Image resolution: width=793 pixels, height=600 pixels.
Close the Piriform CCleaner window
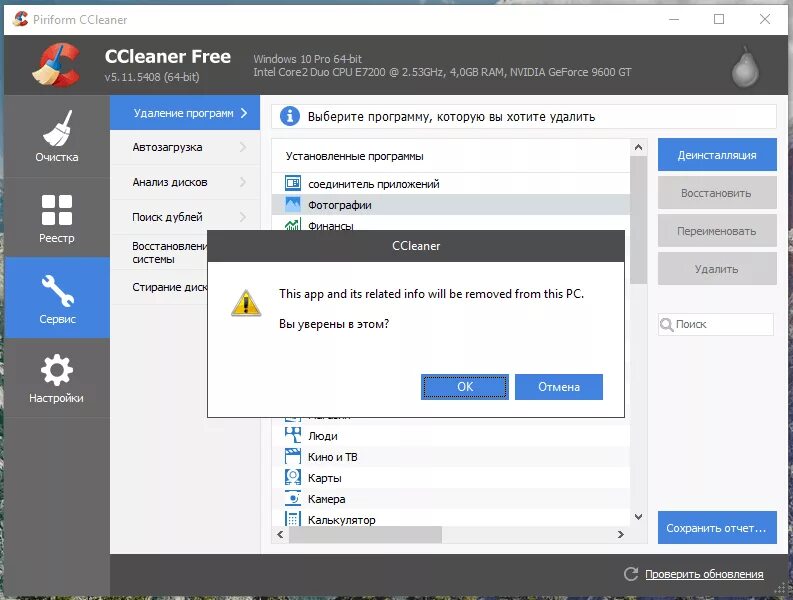tap(765, 19)
